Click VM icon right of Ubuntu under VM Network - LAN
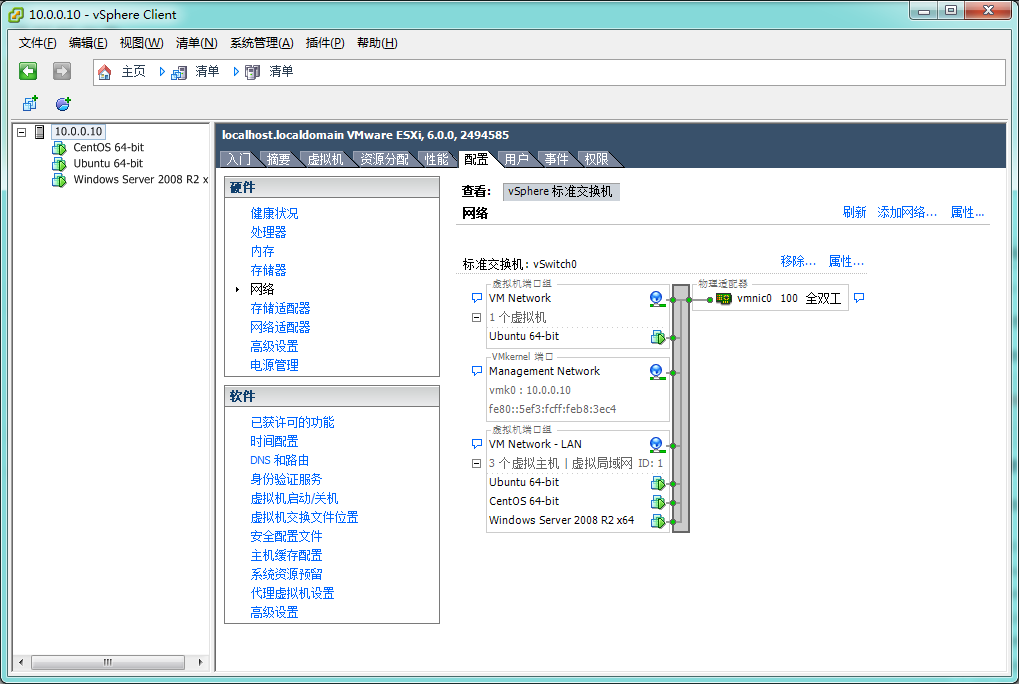 point(658,483)
